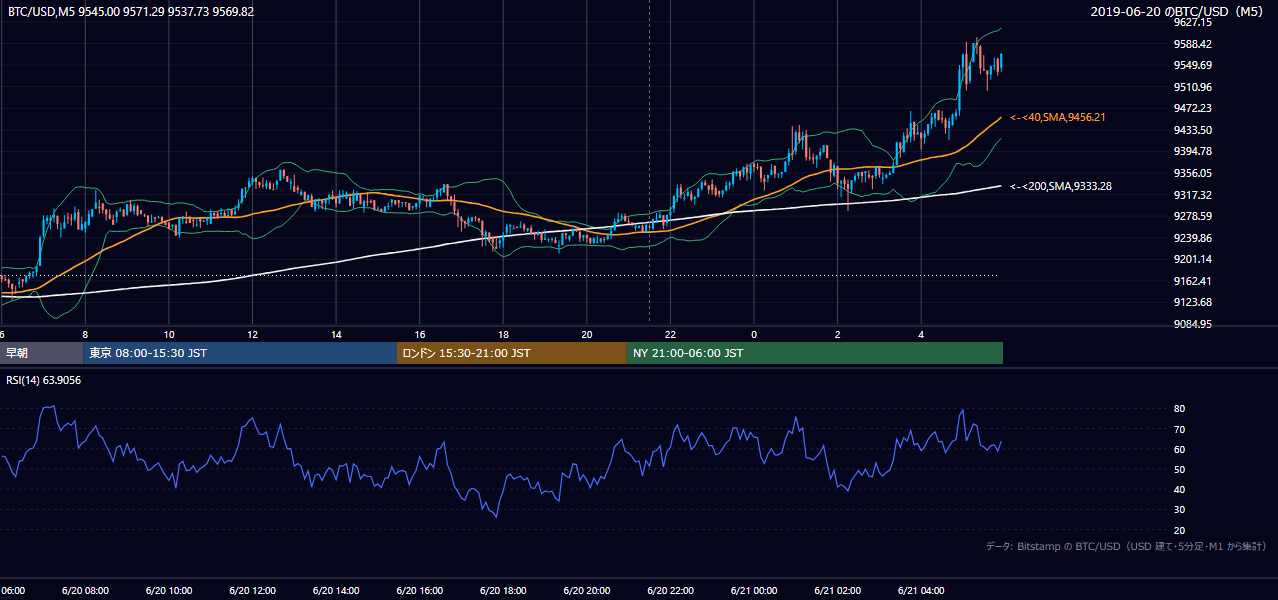
Task: Click hour tick 14 under the price chart
Action: (336, 335)
